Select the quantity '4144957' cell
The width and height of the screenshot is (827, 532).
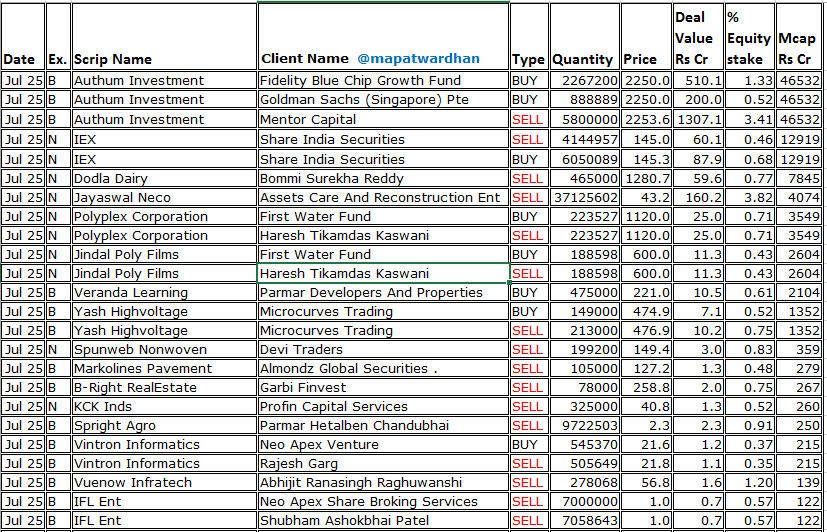[x=584, y=140]
